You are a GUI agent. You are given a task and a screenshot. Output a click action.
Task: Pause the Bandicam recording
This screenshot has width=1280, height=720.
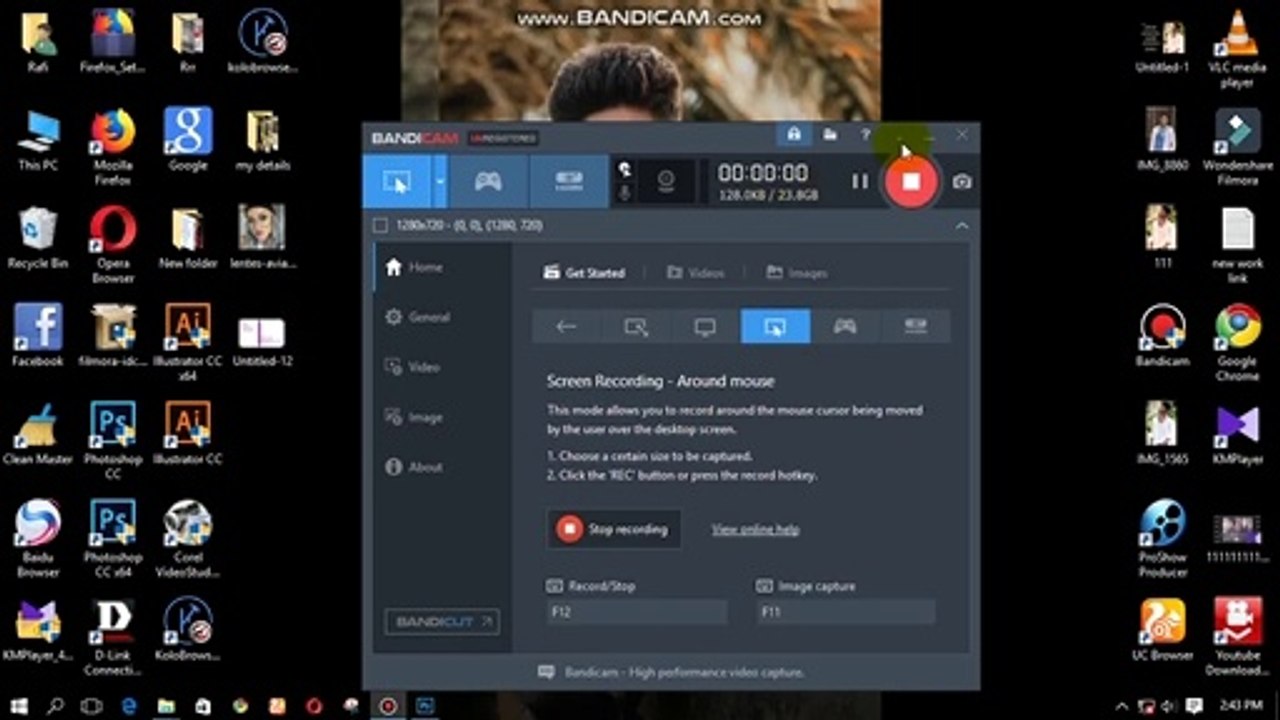[859, 181]
